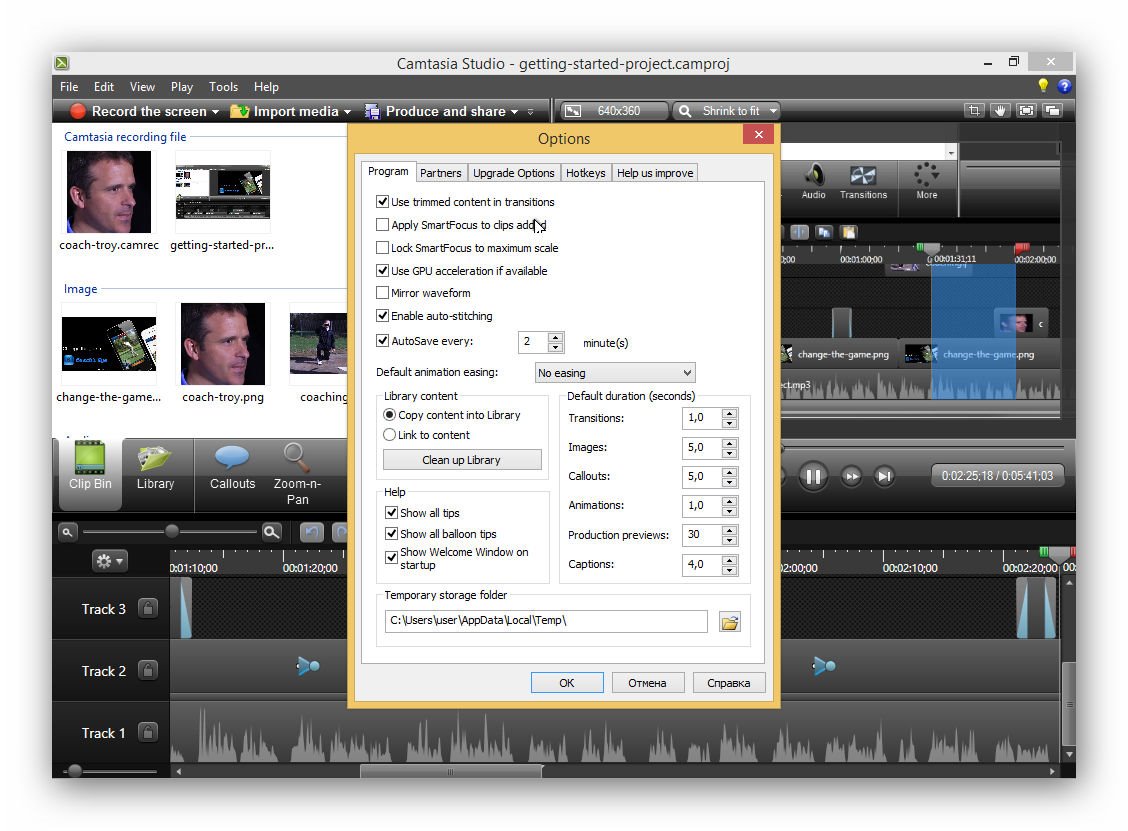Screen dimensions: 1128x831
Task: Open the Play menu
Action: coord(181,86)
